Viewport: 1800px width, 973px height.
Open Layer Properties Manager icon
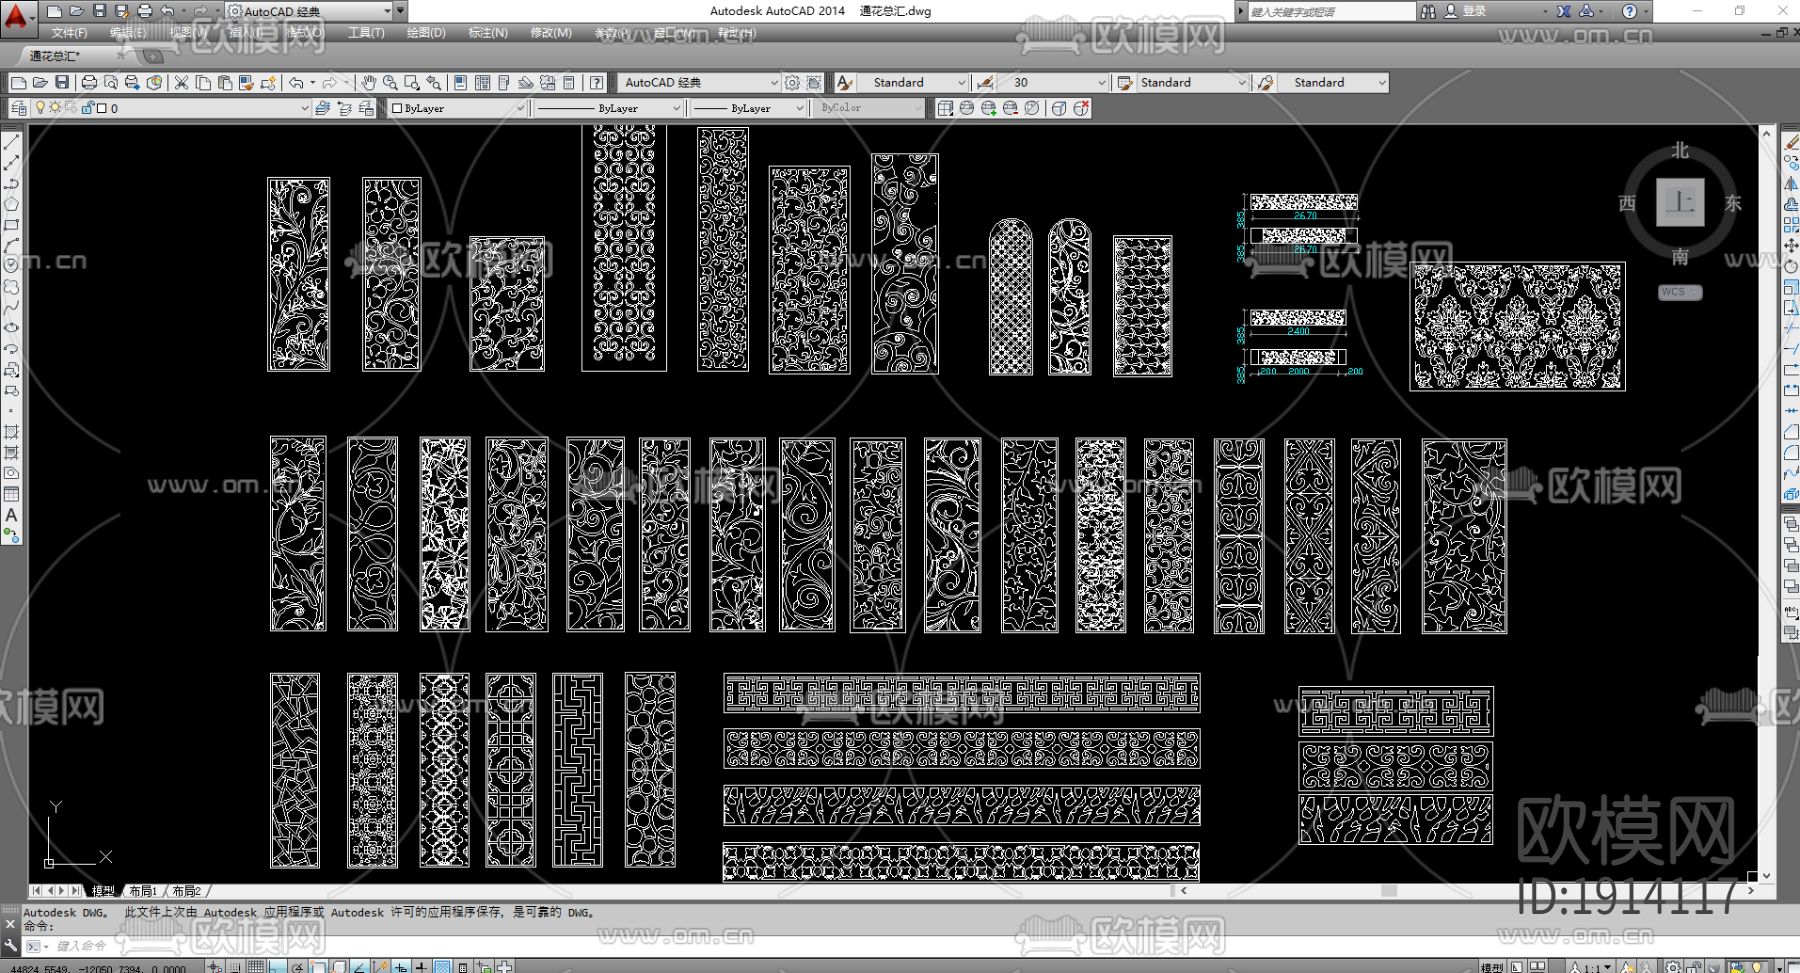(x=19, y=108)
